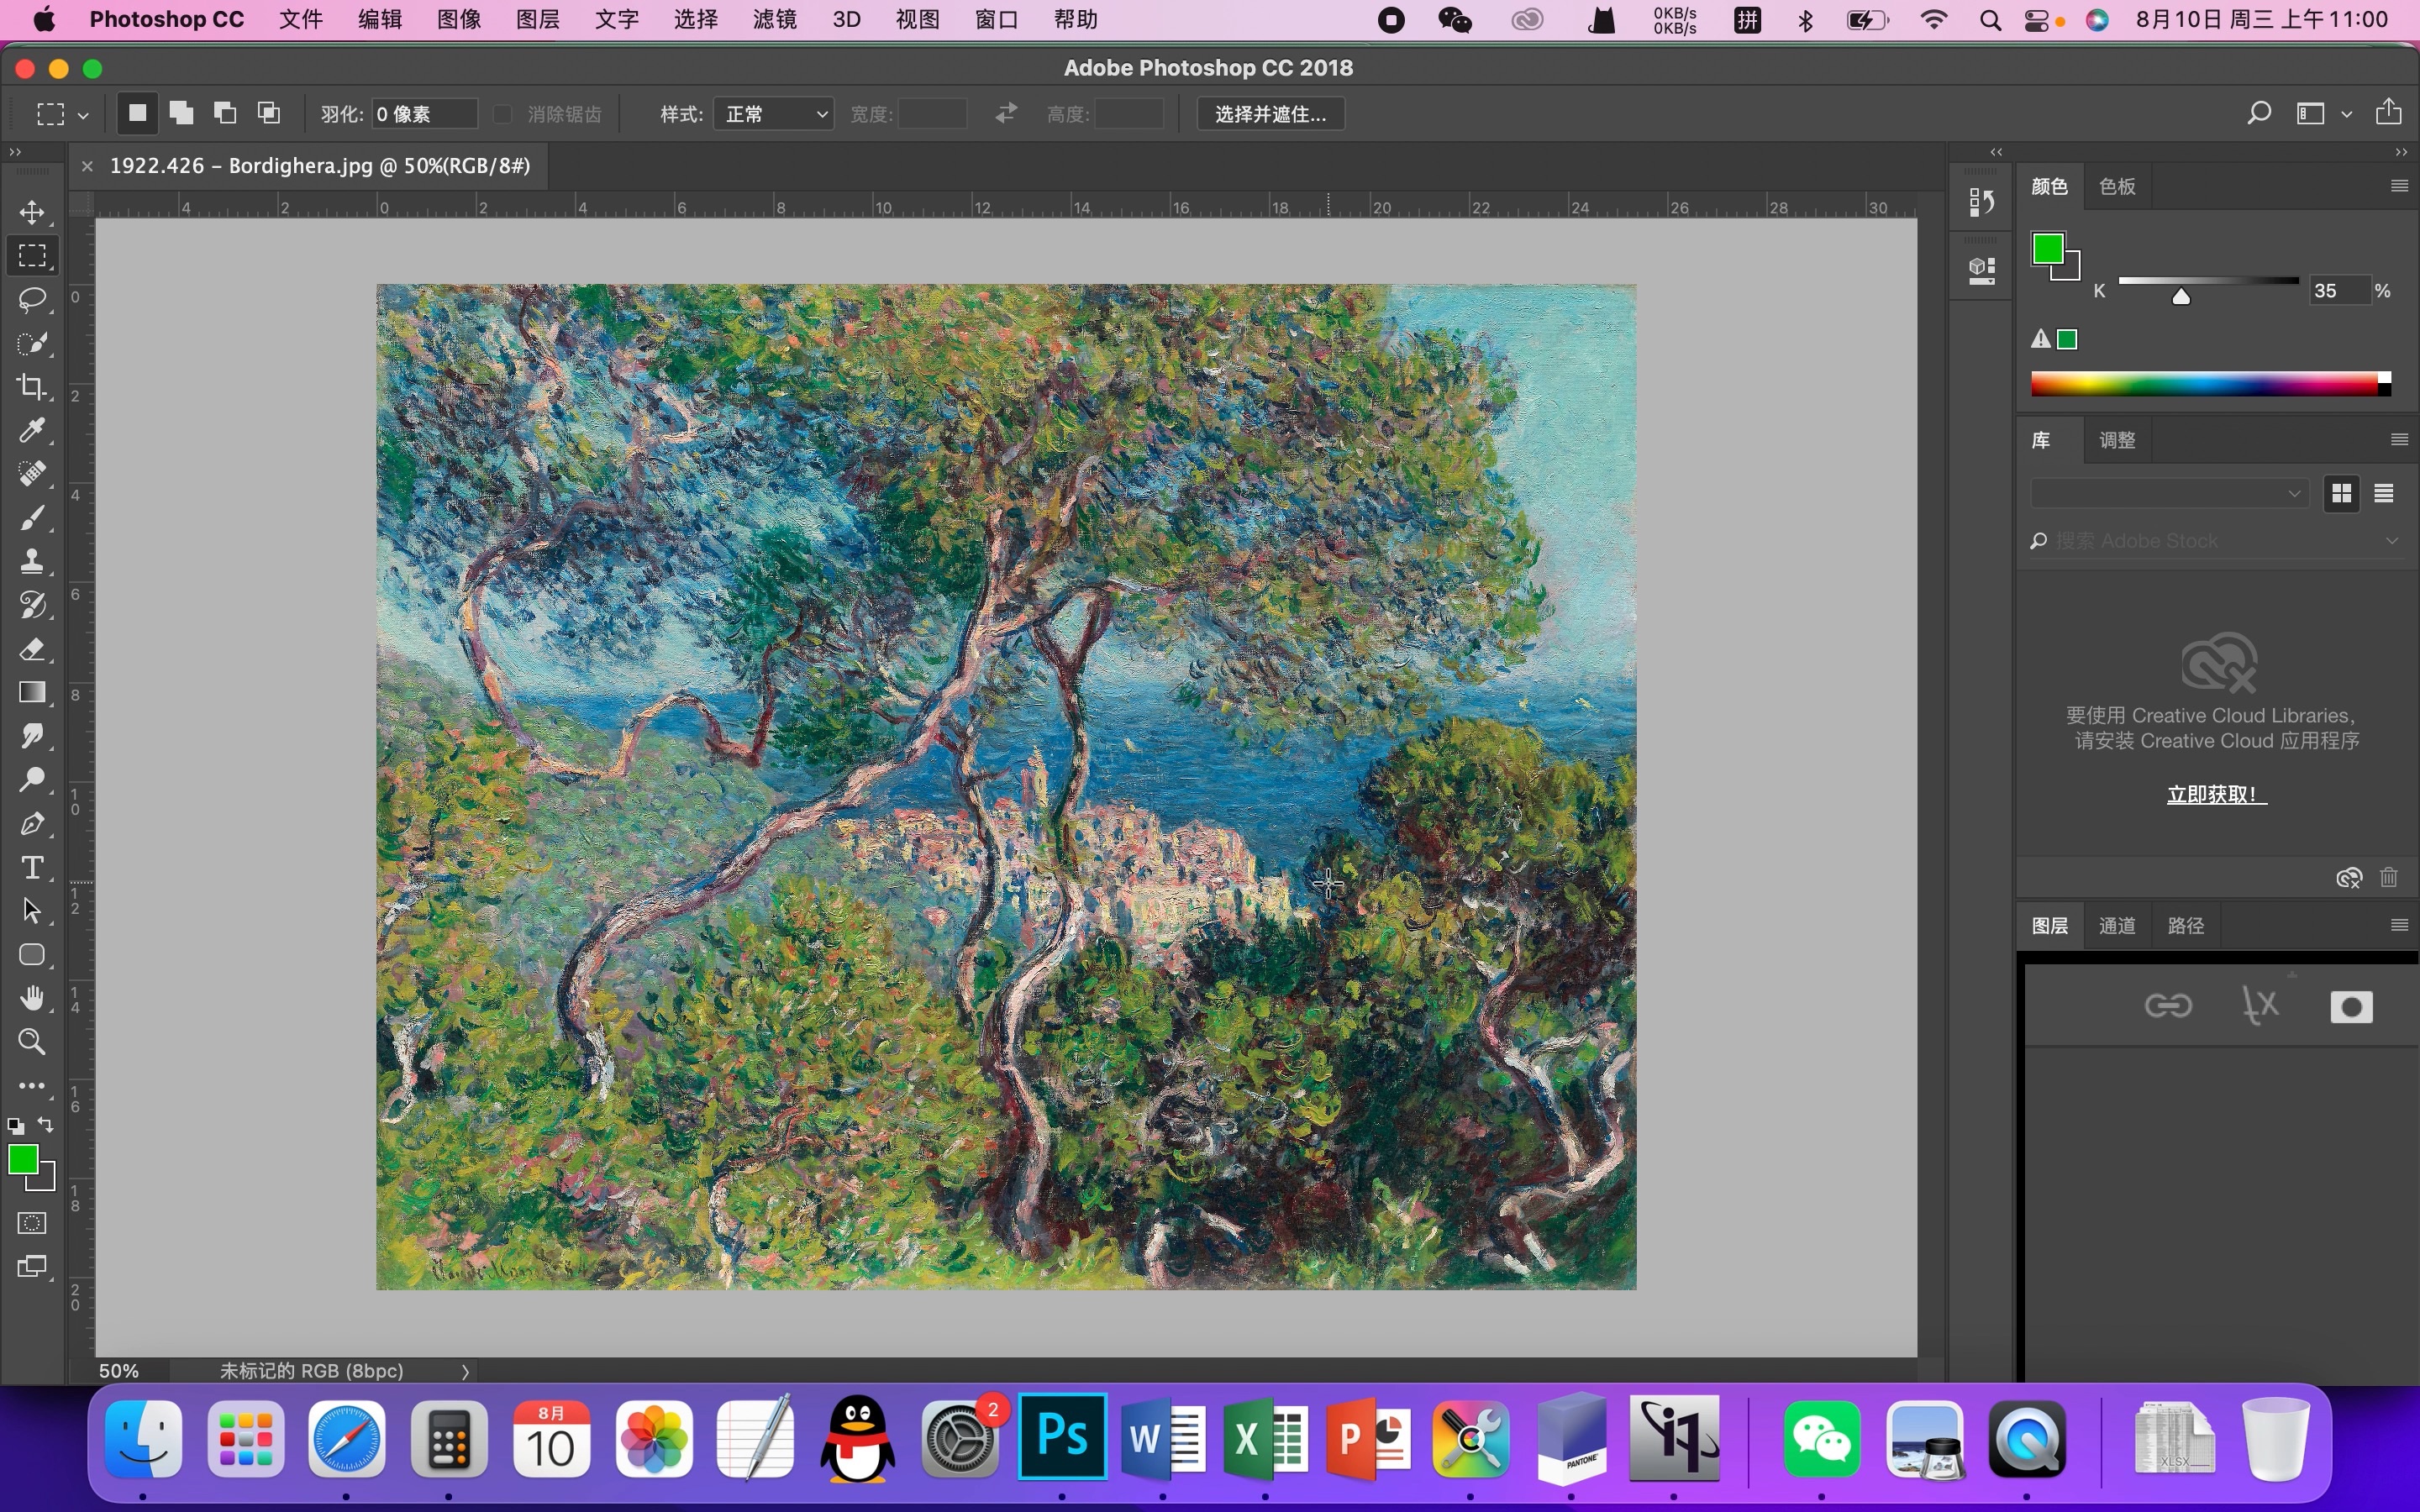Select the Eraser tool
This screenshot has width=2420, height=1512.
pos(32,649)
